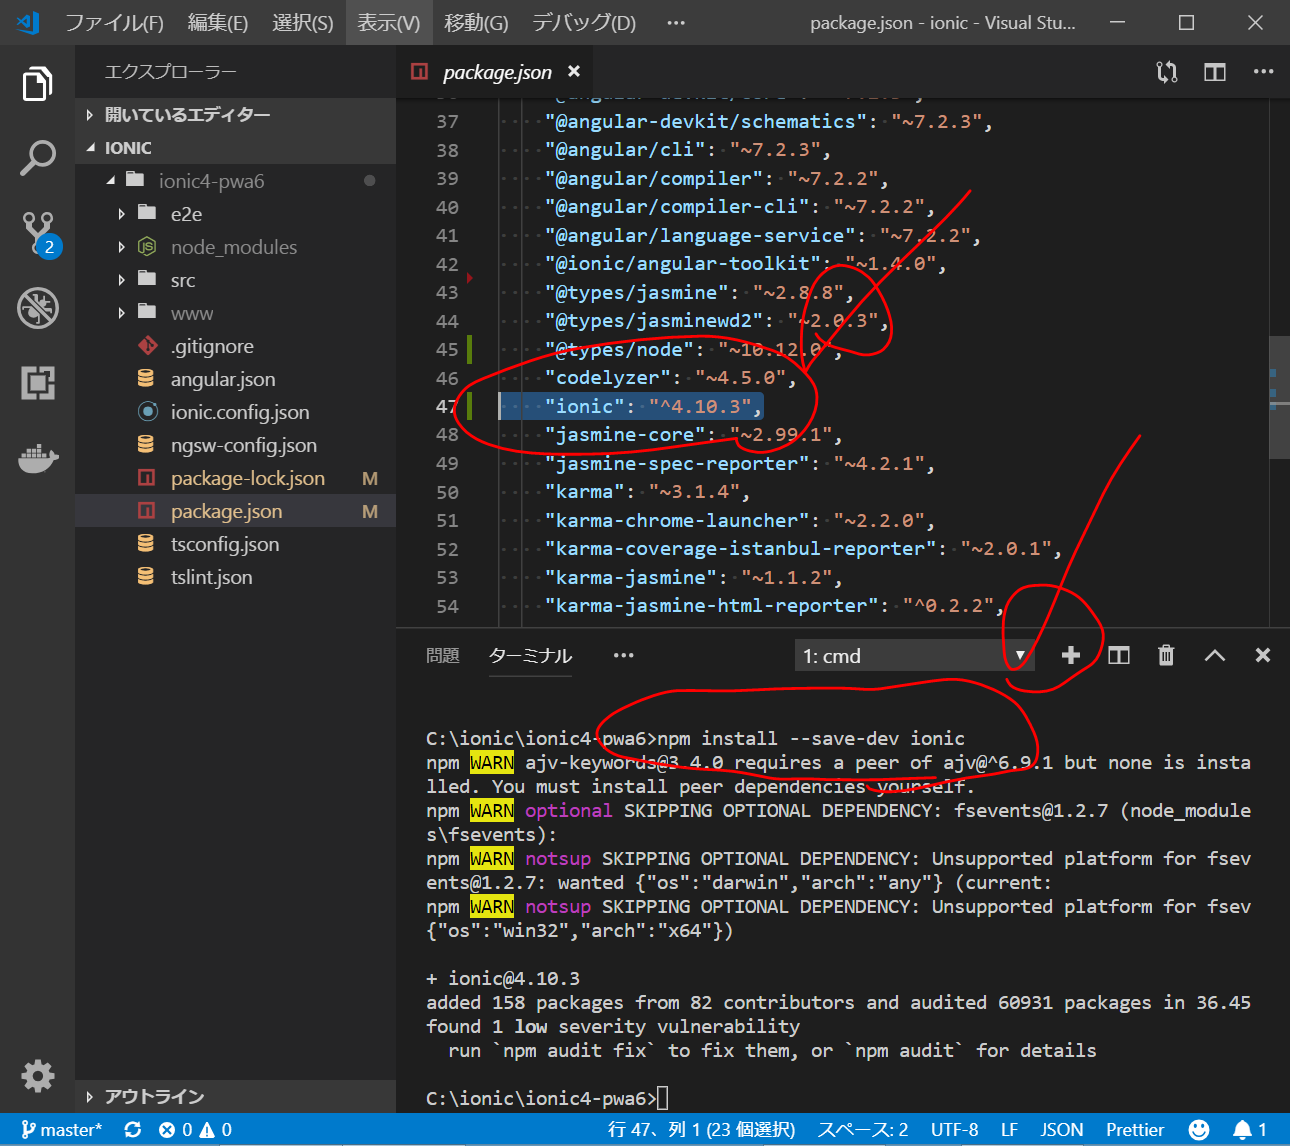Switch to the 問題 panel tab
1290x1146 pixels.
[x=442, y=655]
